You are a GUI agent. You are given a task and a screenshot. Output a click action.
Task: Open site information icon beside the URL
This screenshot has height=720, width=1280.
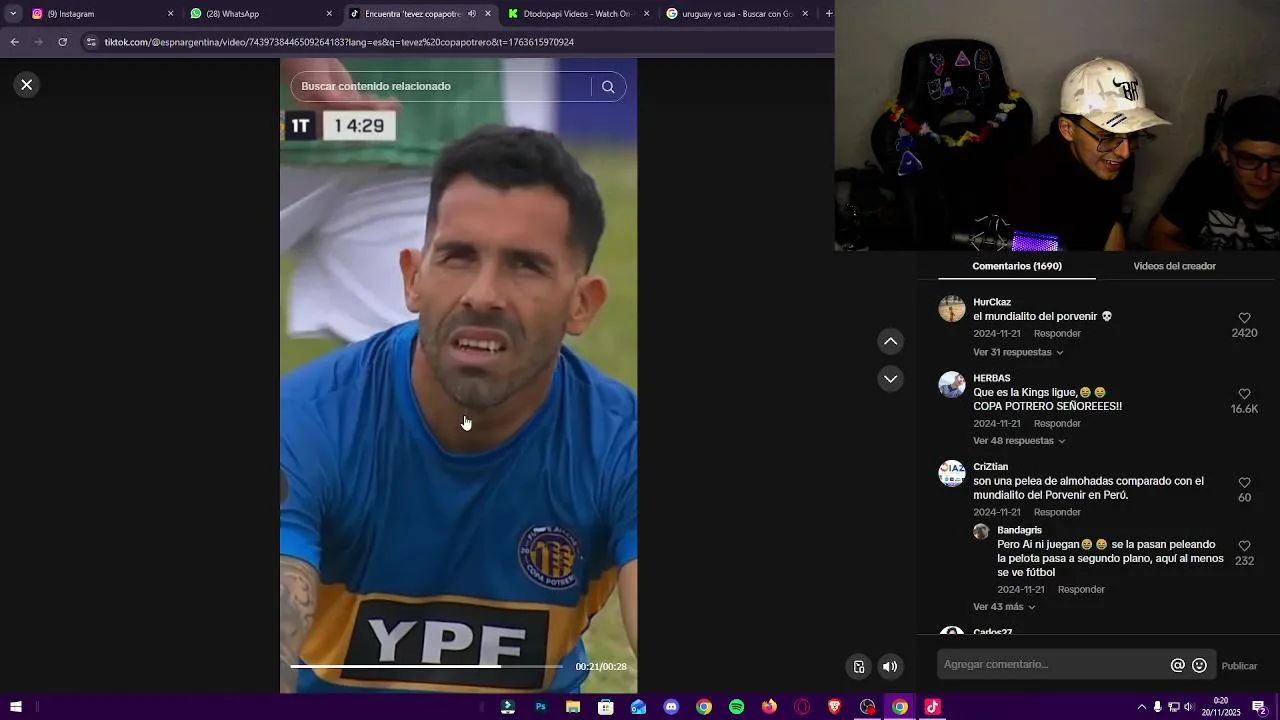[92, 42]
